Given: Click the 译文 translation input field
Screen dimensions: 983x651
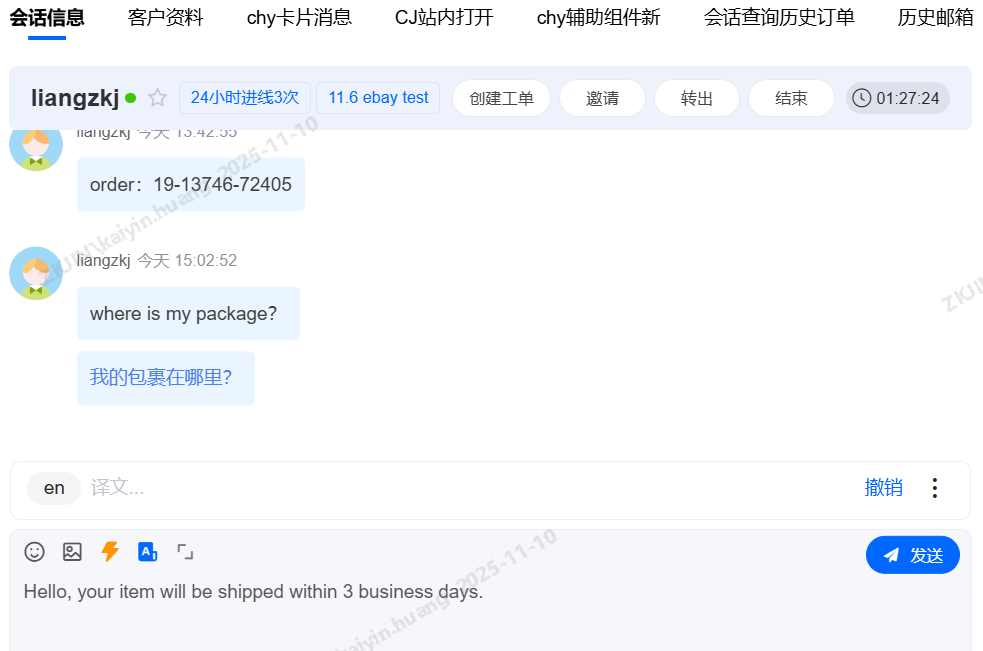Looking at the screenshot, I should (470, 488).
